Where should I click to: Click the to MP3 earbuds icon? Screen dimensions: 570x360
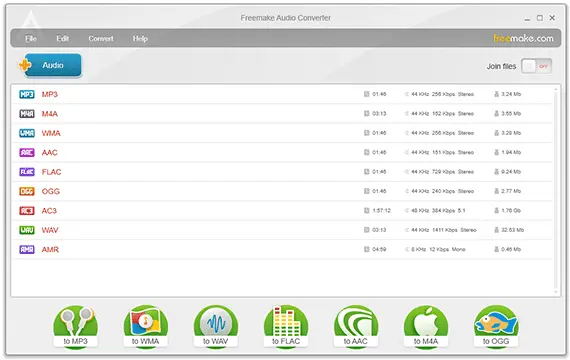coord(76,327)
